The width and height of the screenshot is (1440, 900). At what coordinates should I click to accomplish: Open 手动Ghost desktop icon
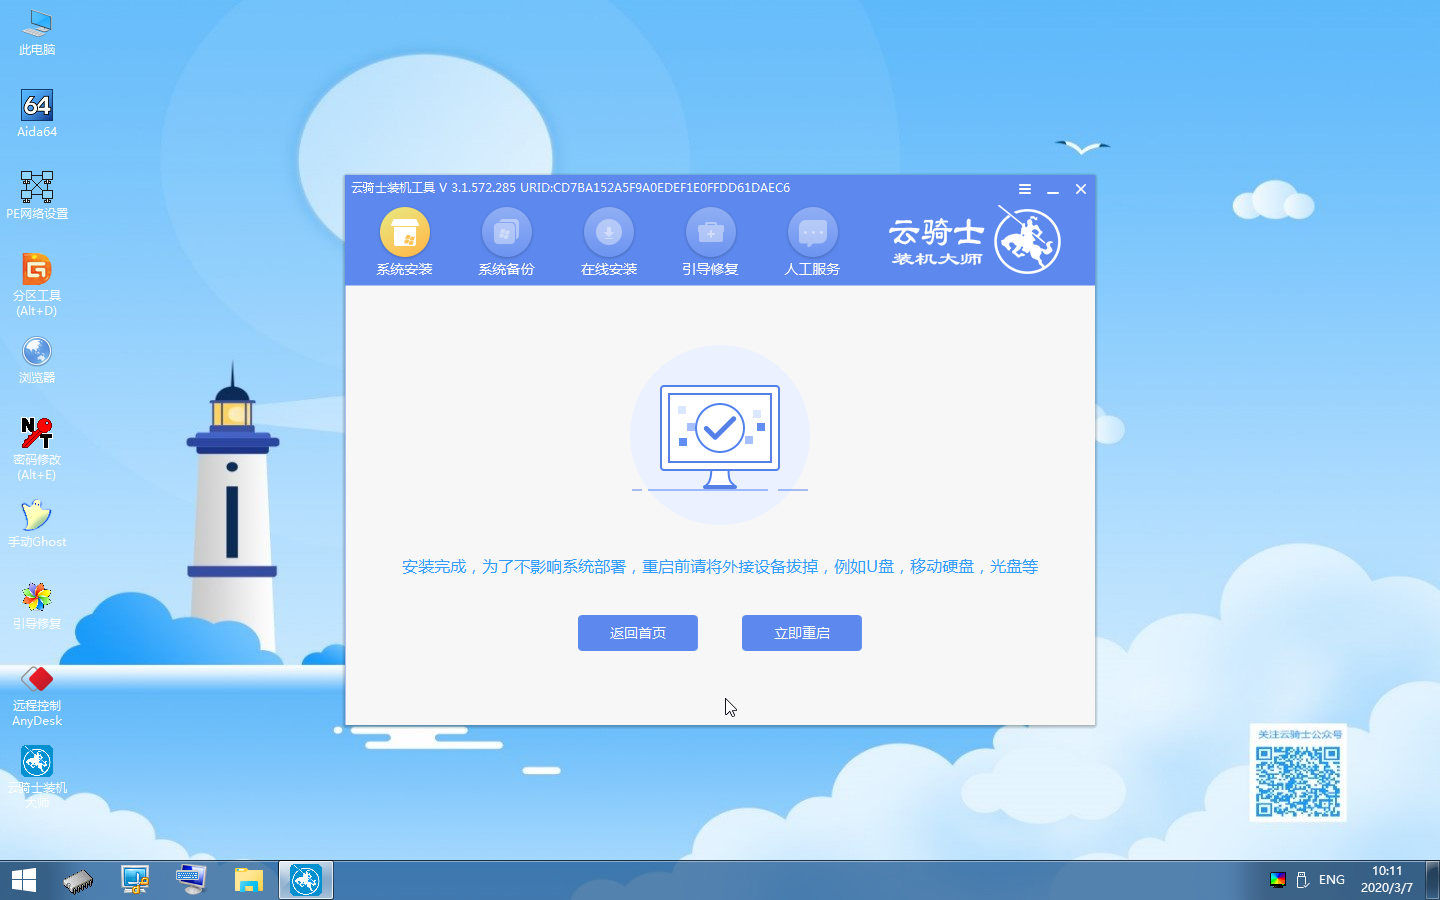pyautogui.click(x=37, y=524)
